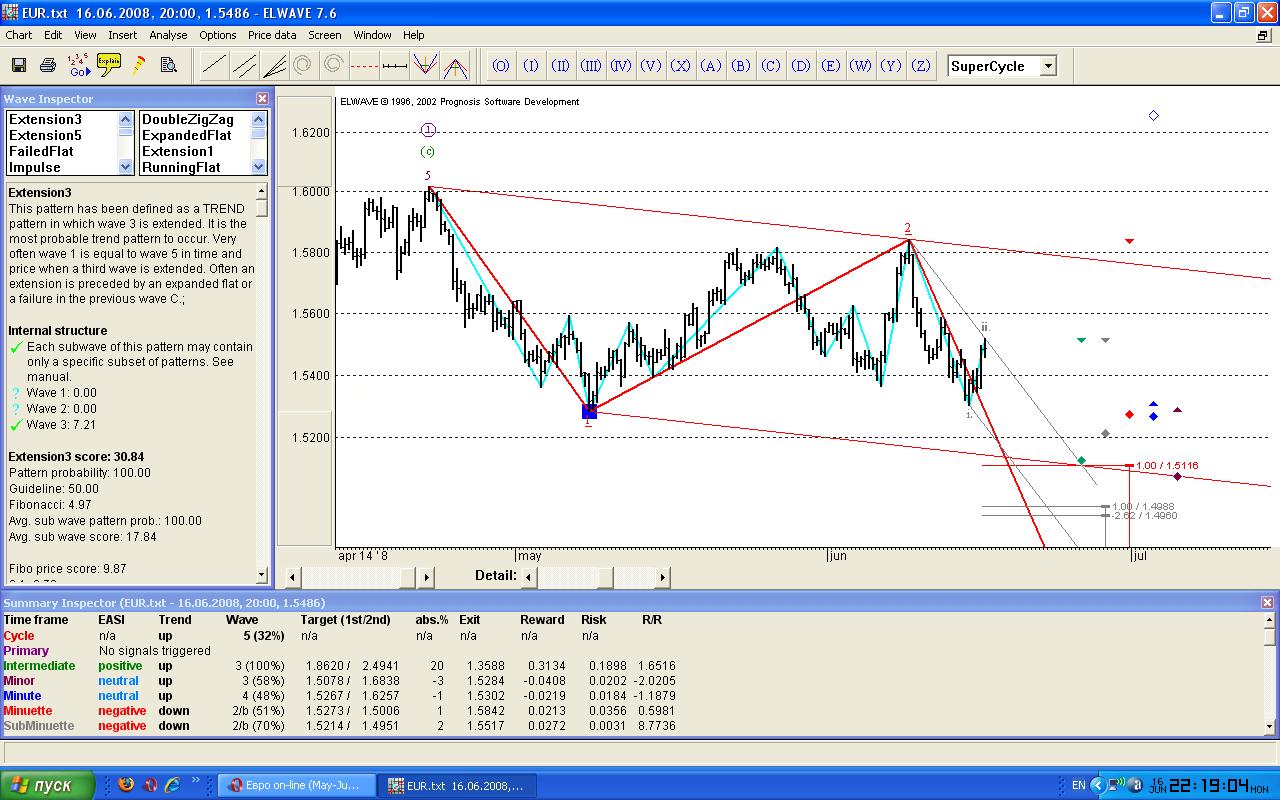Open the Explain speech bubble tool
This screenshot has height=800, width=1280.
[x=109, y=65]
